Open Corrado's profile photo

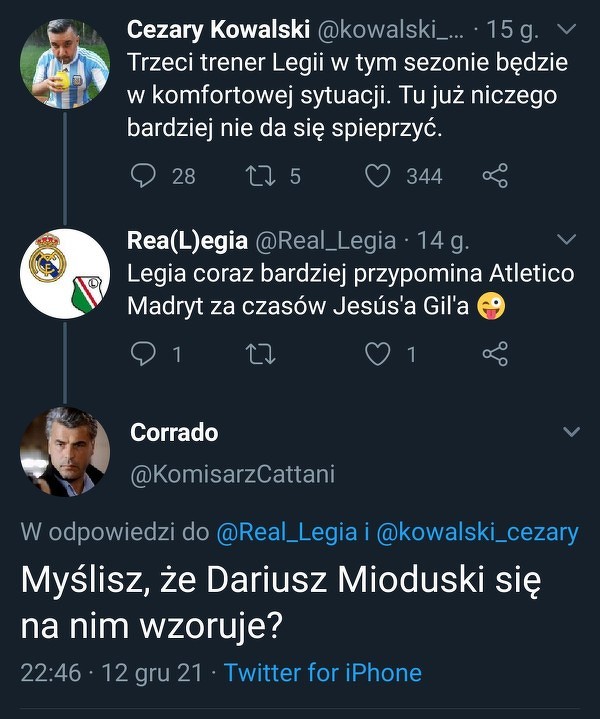[x=65, y=451]
